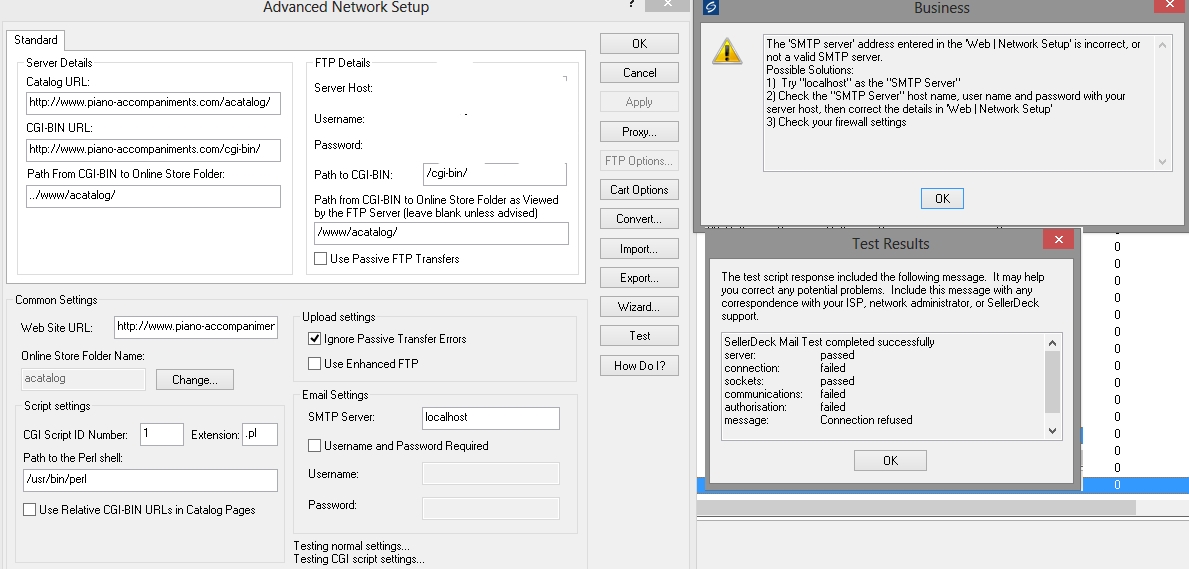Image resolution: width=1189 pixels, height=569 pixels.
Task: Dismiss Test Results with OK button
Action: tap(890, 460)
